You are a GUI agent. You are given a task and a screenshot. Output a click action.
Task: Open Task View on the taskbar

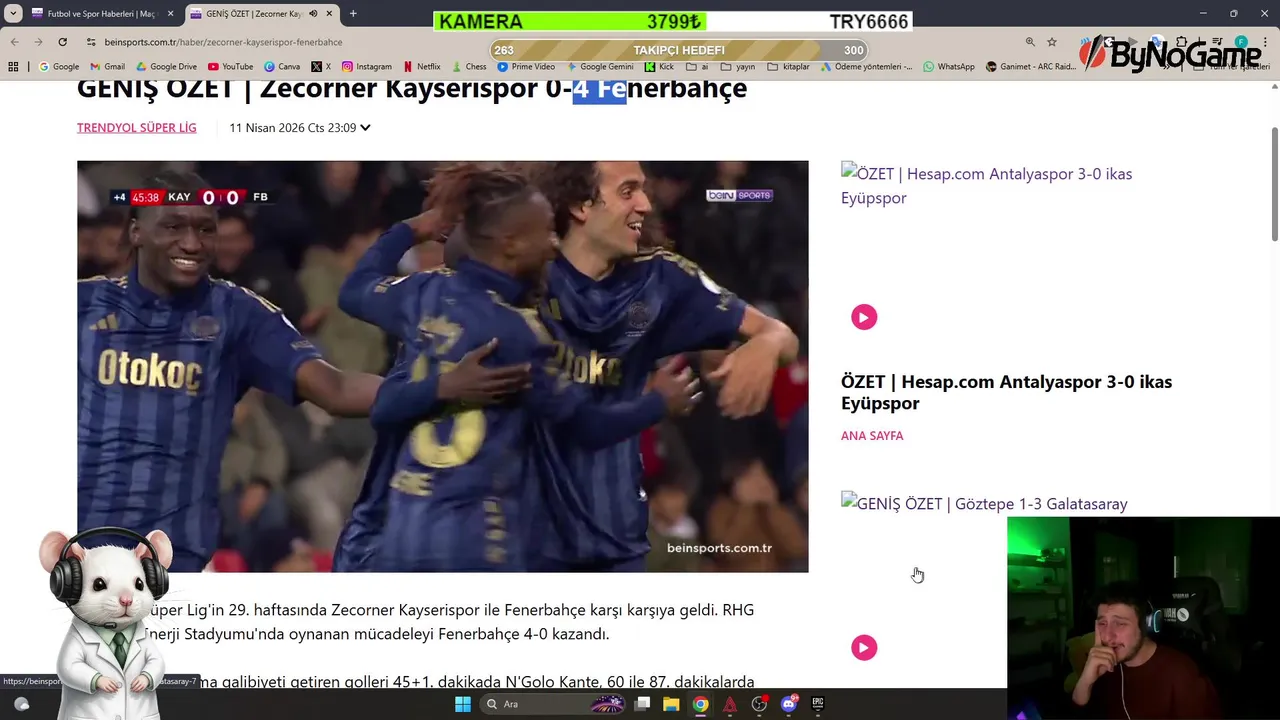pyautogui.click(x=643, y=704)
